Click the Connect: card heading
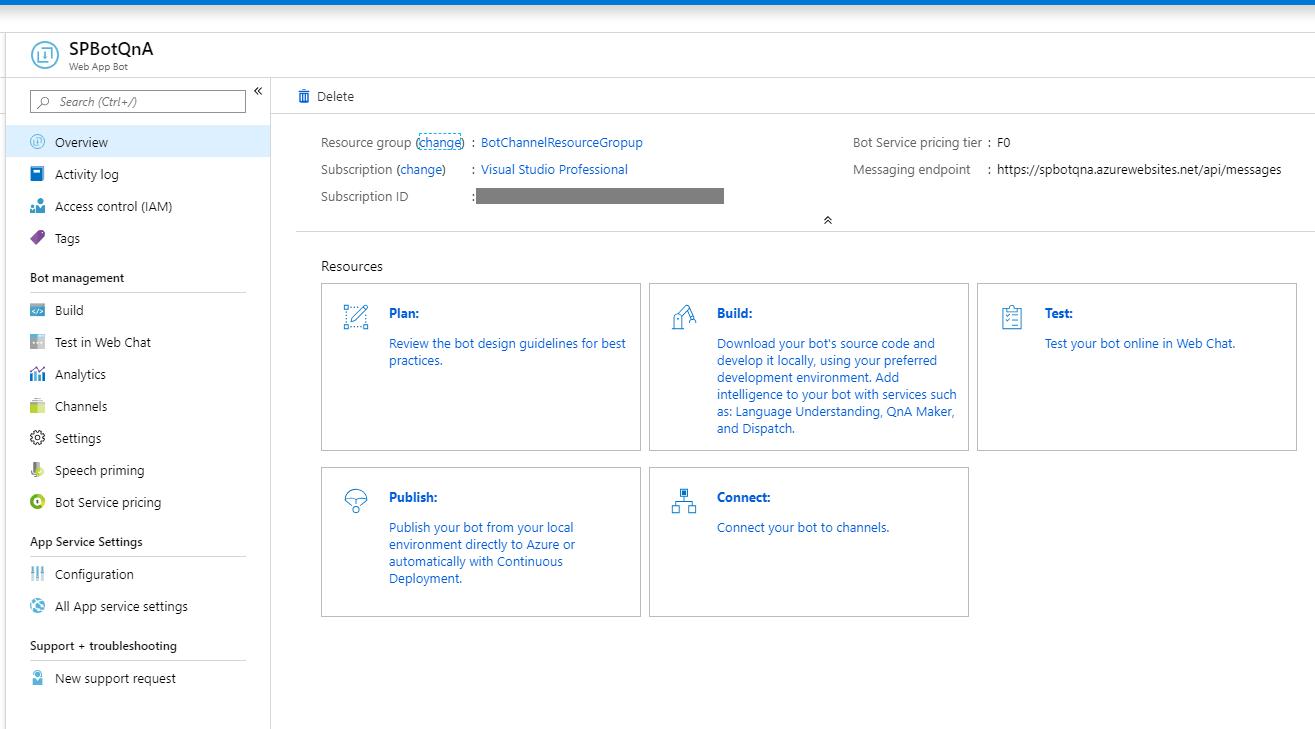This screenshot has width=1315, height=729. (744, 497)
